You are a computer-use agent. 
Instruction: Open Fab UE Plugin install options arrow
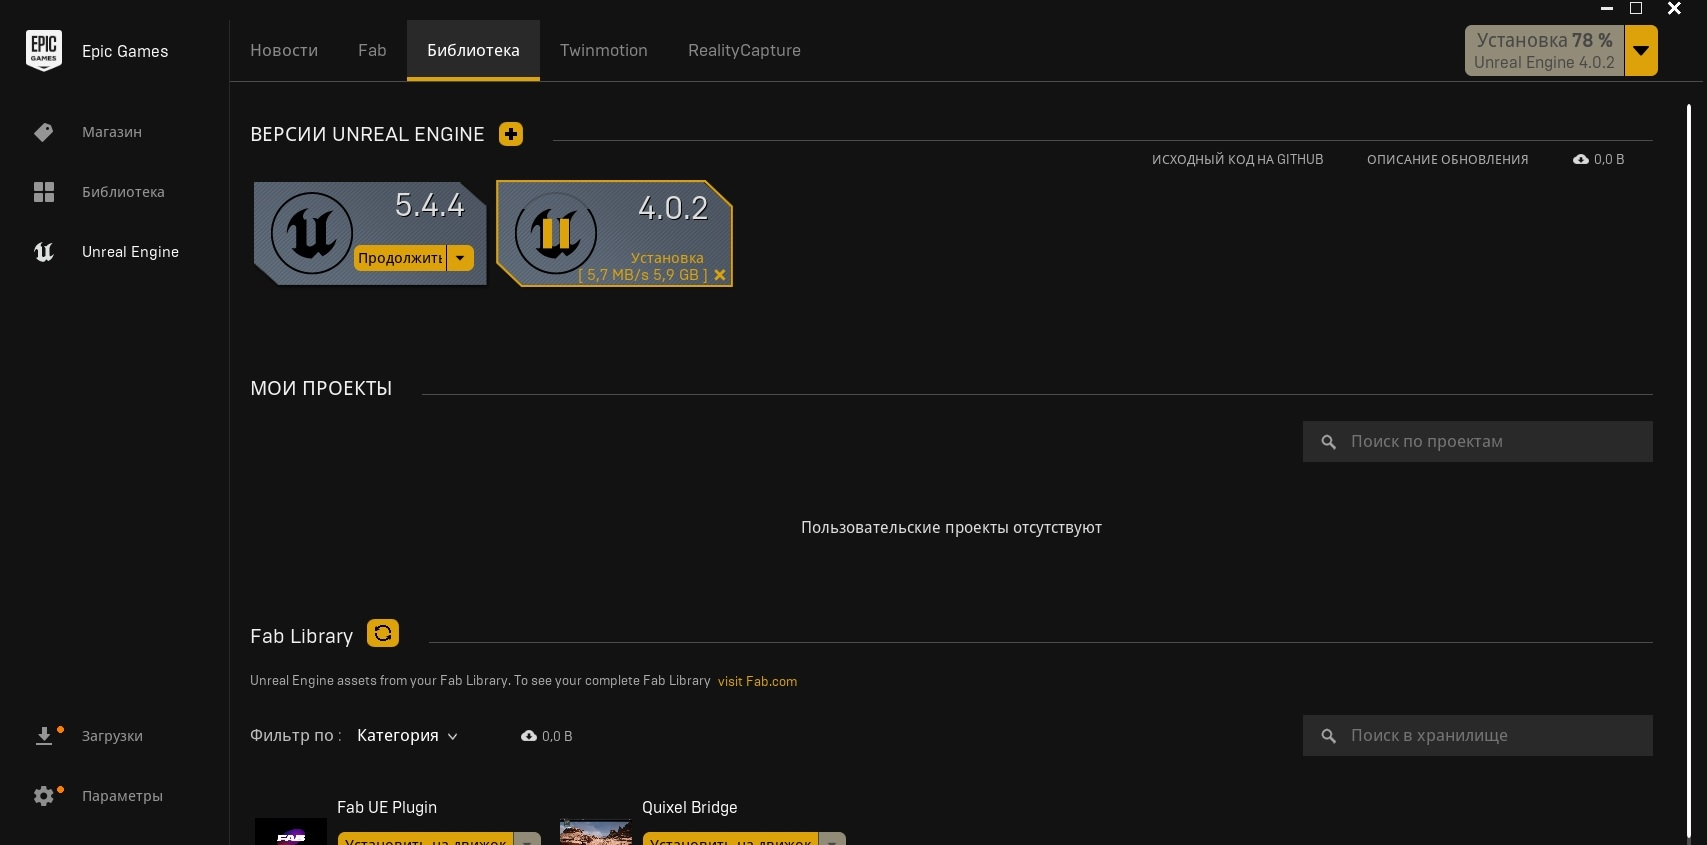(x=527, y=840)
